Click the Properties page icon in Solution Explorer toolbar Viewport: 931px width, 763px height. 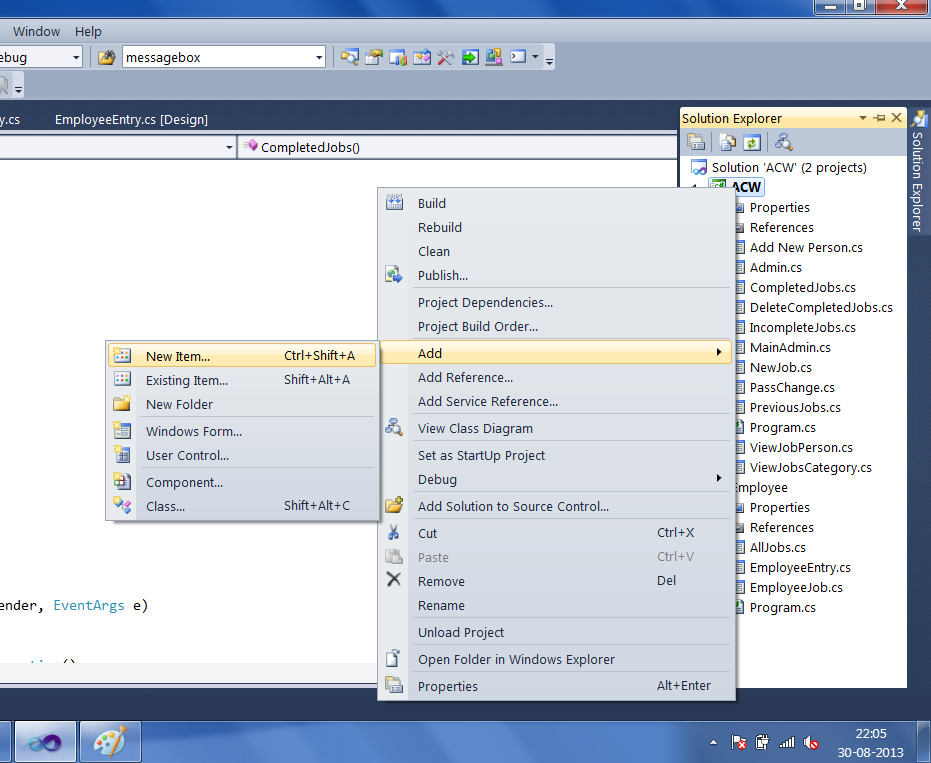point(696,142)
